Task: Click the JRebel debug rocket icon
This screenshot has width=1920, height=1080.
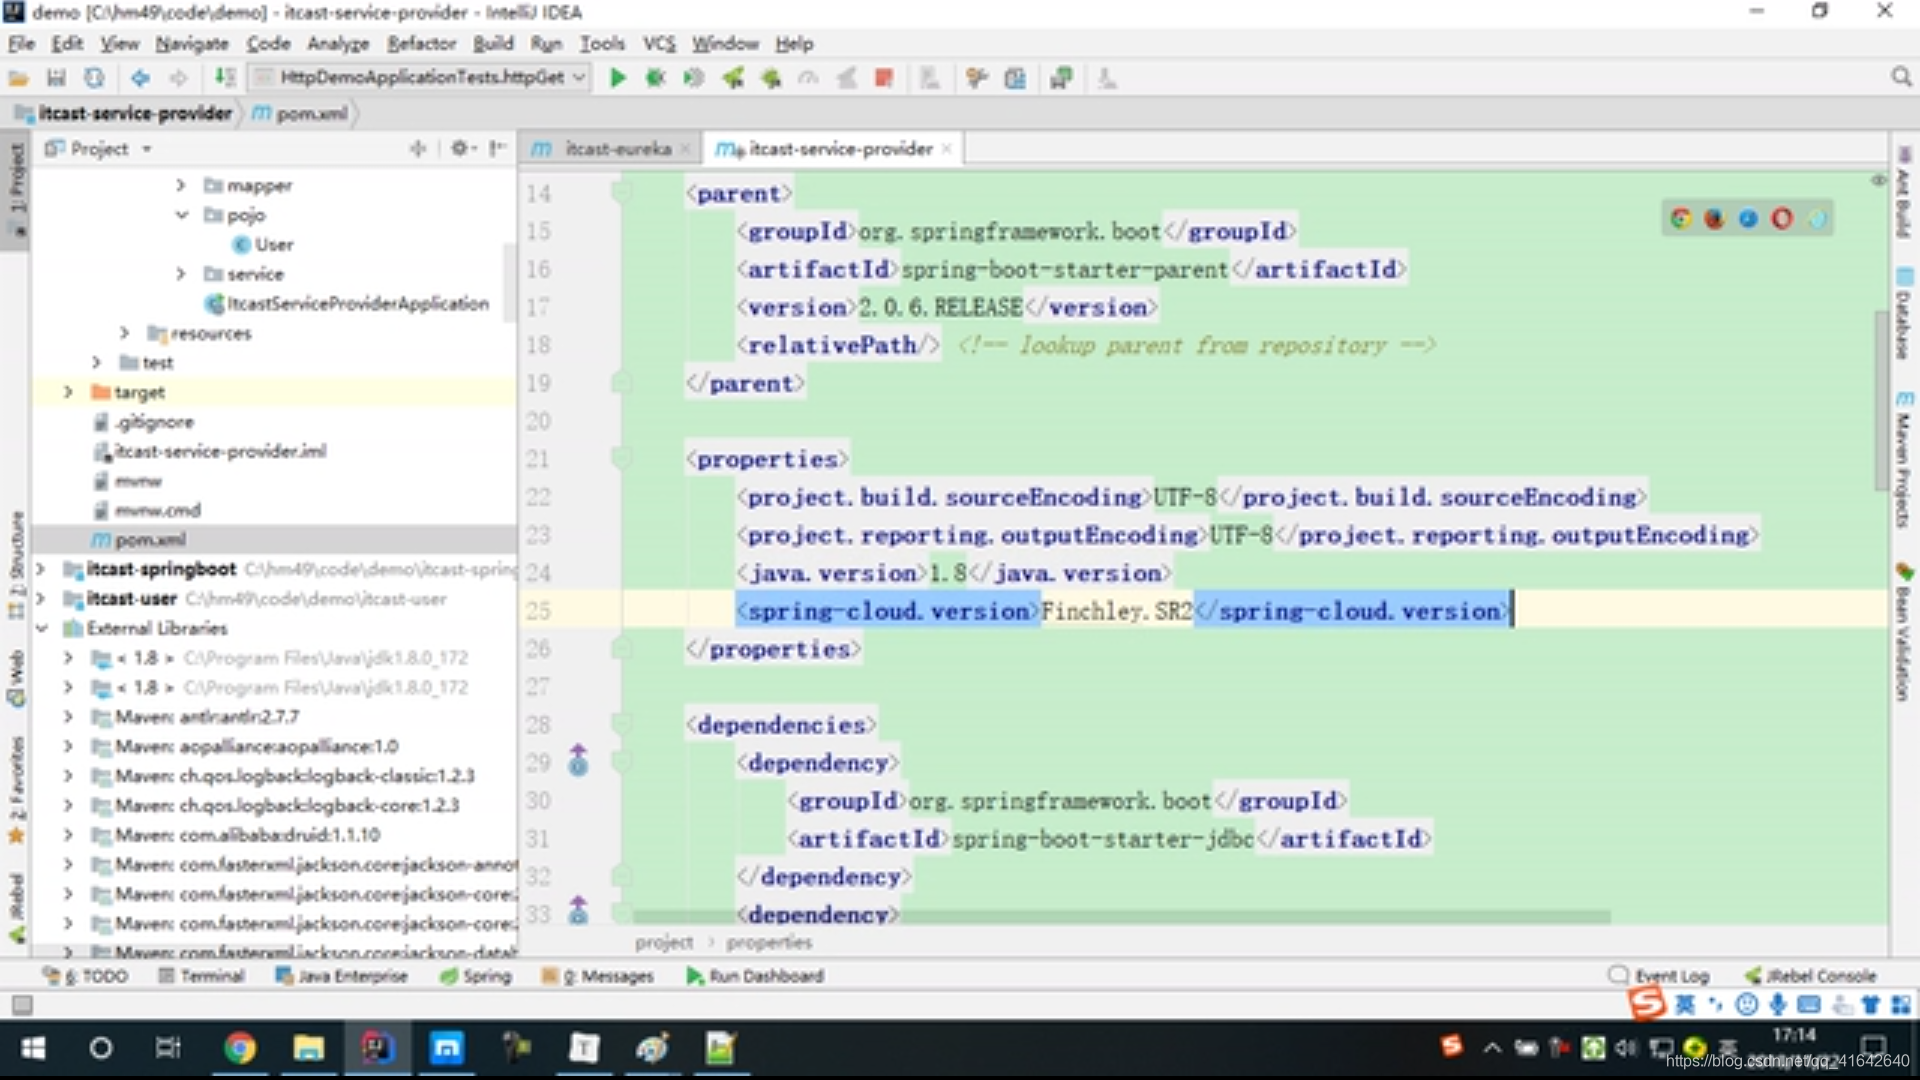Action: pos(771,78)
